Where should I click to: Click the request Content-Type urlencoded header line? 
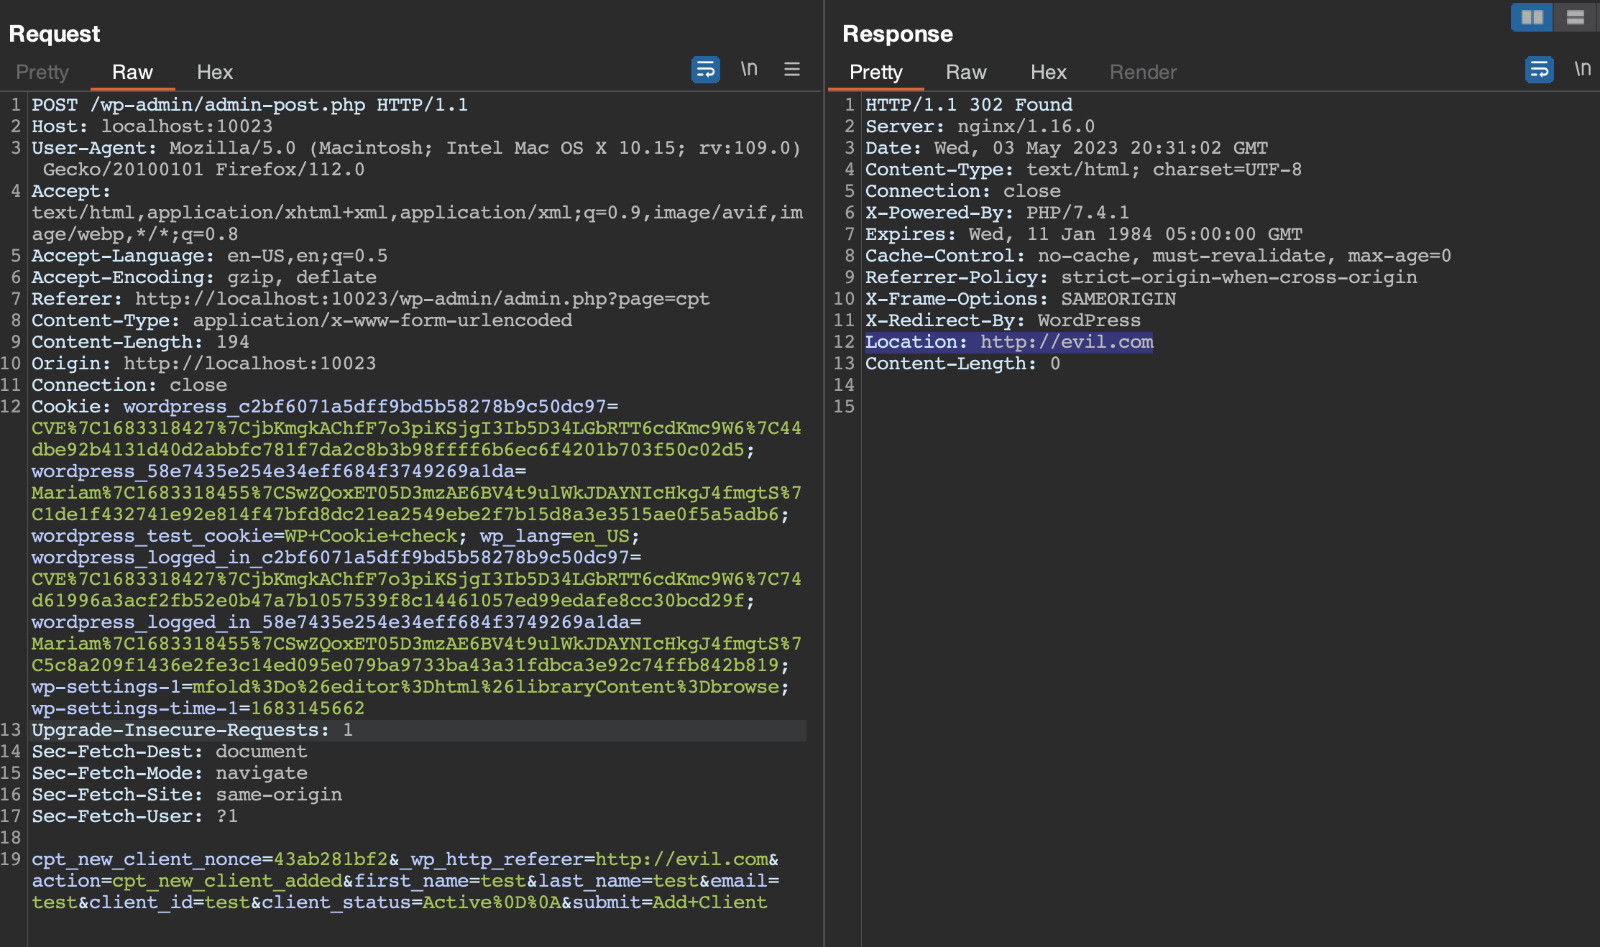tap(302, 321)
